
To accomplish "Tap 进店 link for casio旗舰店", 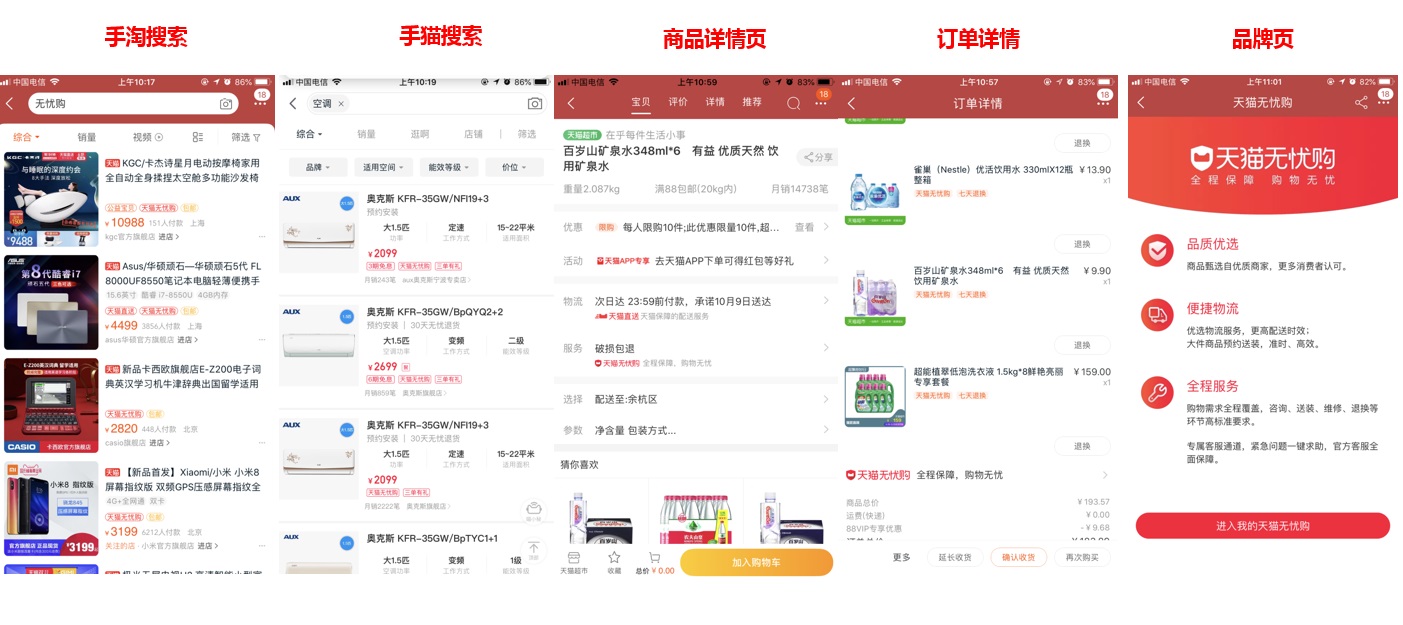I will (160, 442).
